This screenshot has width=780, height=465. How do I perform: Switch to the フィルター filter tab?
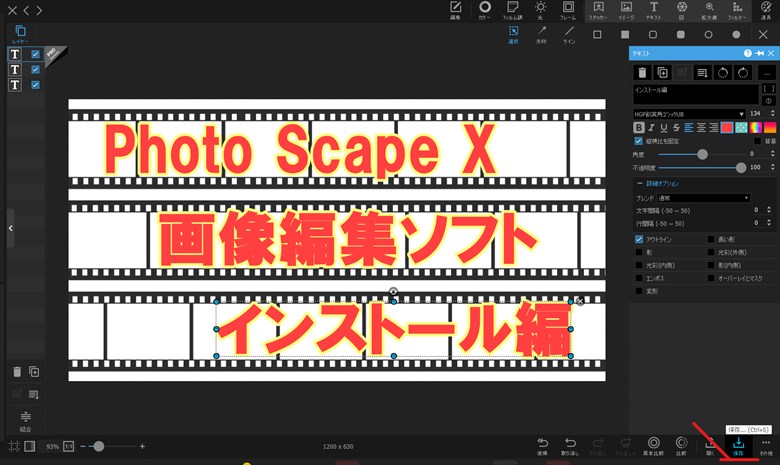[737, 10]
